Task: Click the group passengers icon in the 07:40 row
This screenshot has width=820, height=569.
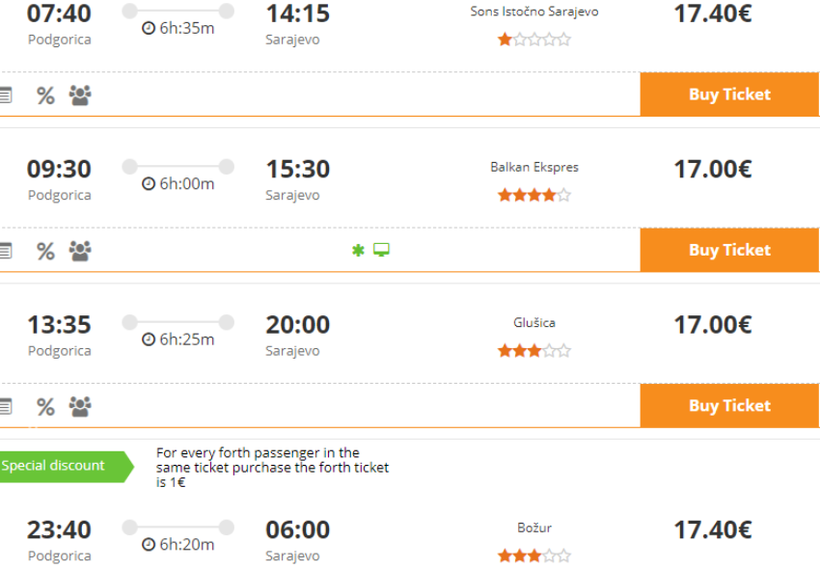Action: click(80, 95)
